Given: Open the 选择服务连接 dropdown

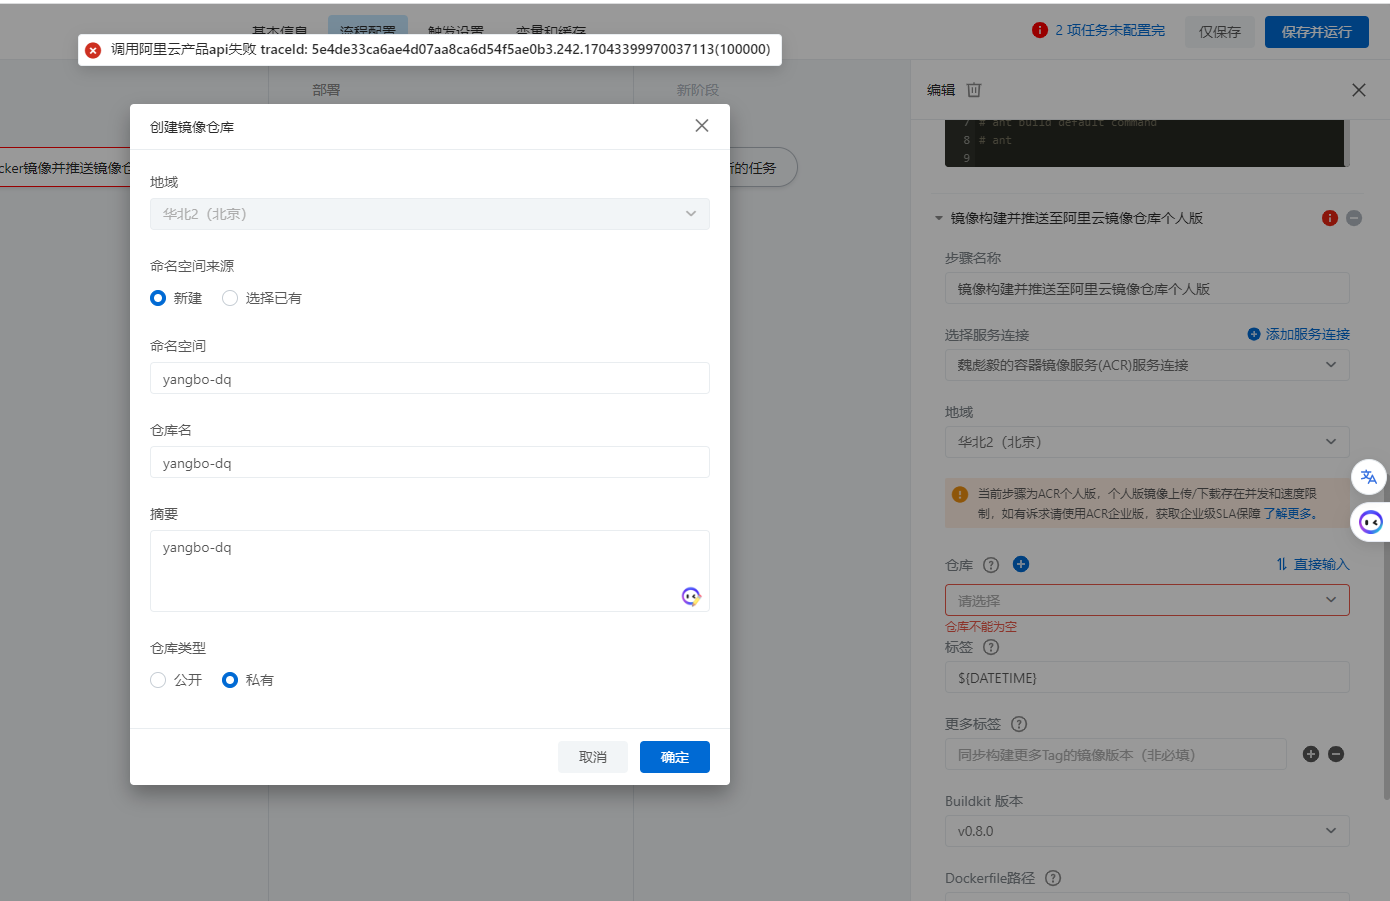Looking at the screenshot, I should pos(1147,365).
